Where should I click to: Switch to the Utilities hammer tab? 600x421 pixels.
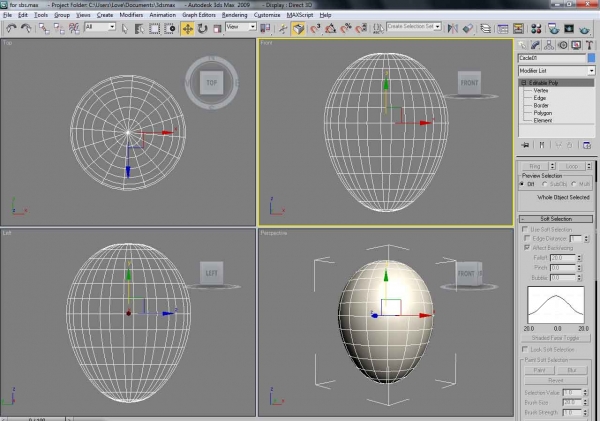[x=589, y=45]
